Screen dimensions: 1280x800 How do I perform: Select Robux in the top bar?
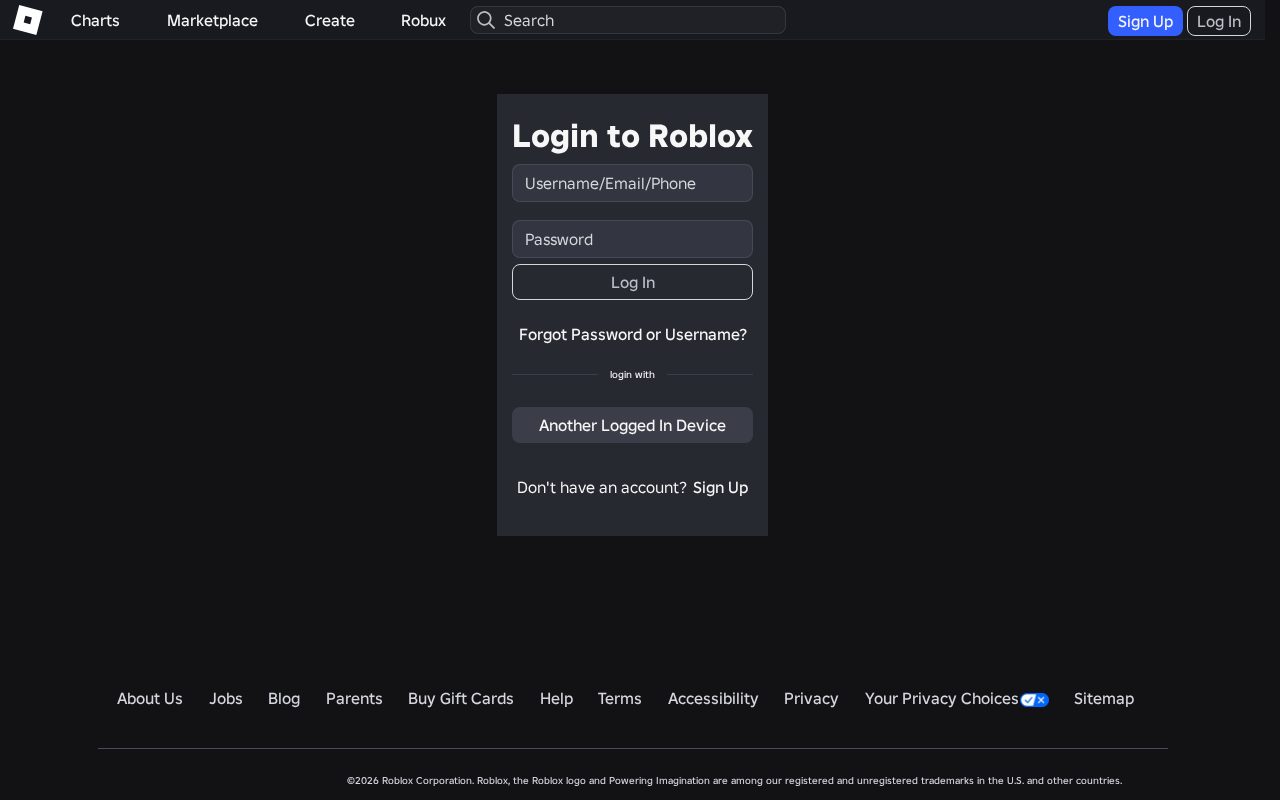coord(423,20)
